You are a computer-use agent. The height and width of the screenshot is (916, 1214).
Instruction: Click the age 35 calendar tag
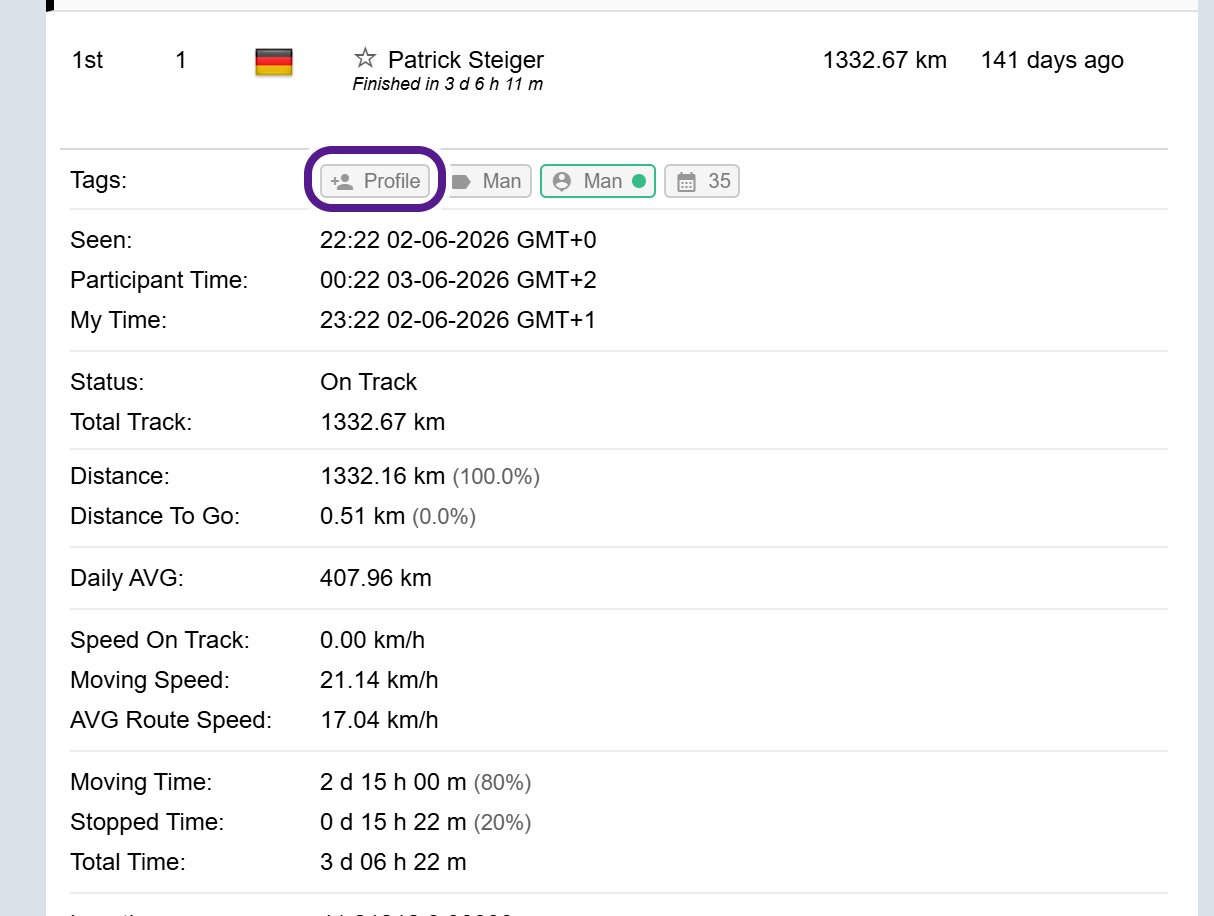tap(702, 181)
